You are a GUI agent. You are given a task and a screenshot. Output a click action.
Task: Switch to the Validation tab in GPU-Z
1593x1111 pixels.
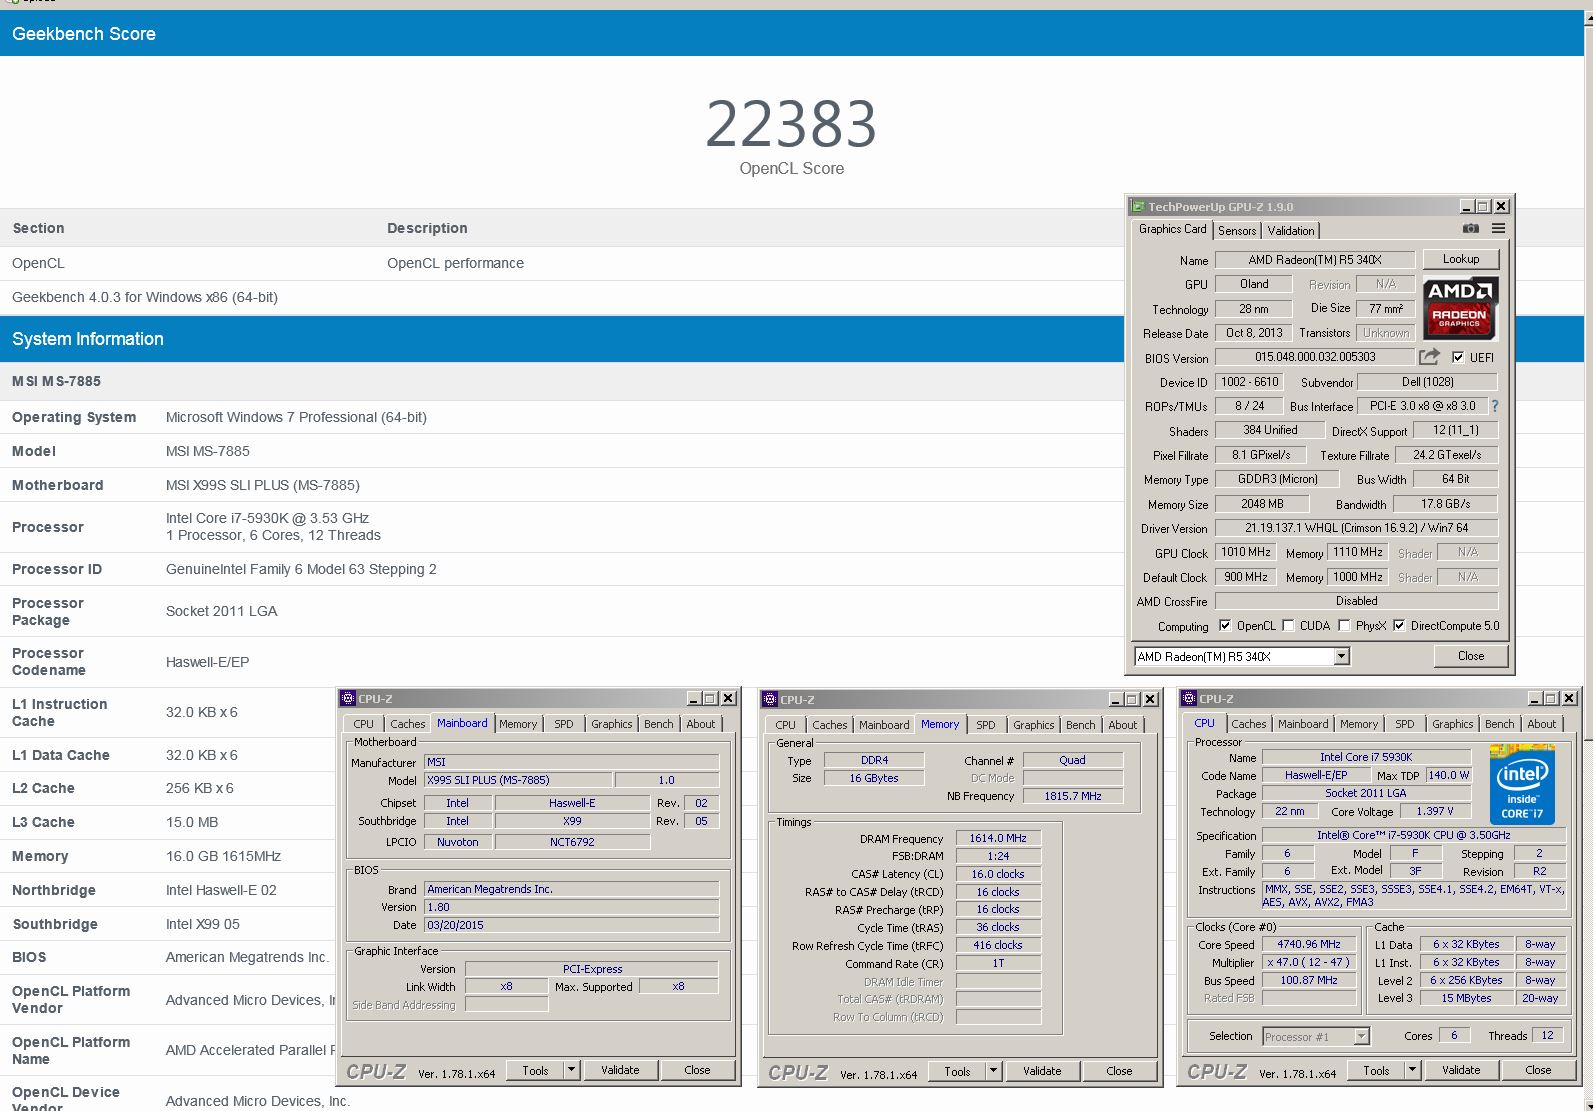pos(1291,231)
